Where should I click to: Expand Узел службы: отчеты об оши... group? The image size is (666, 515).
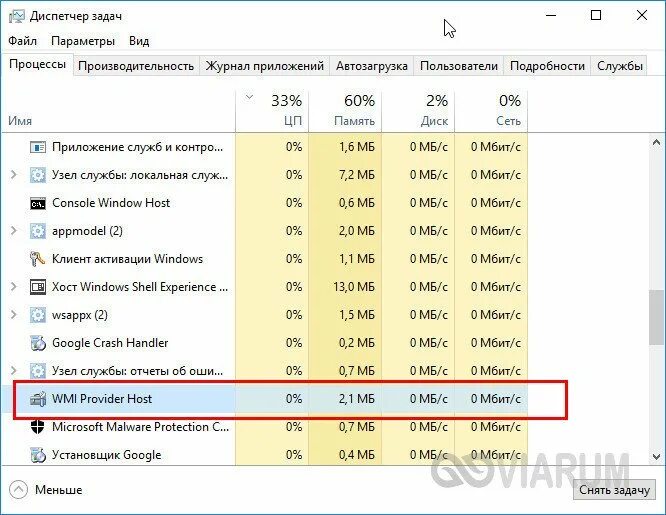[x=14, y=371]
